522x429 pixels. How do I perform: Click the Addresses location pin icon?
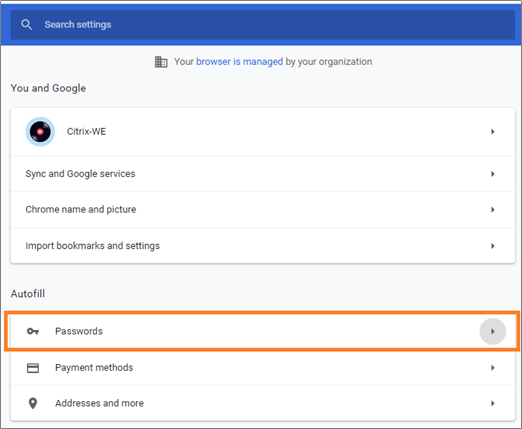coord(33,403)
